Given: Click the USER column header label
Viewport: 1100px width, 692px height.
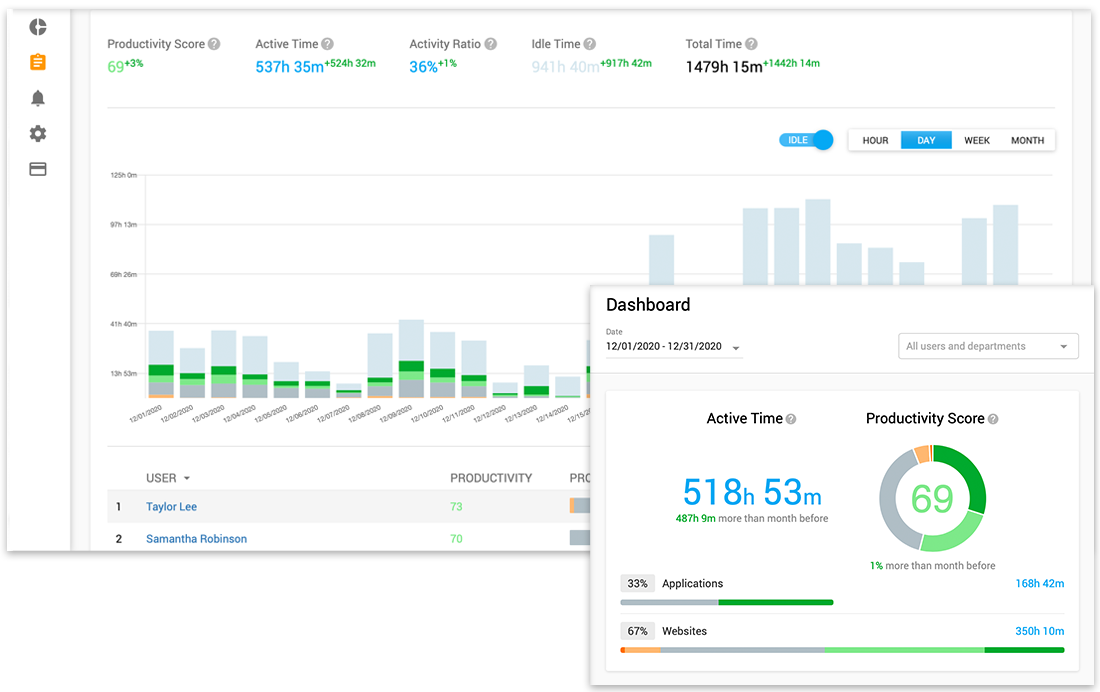Looking at the screenshot, I should pyautogui.click(x=161, y=478).
